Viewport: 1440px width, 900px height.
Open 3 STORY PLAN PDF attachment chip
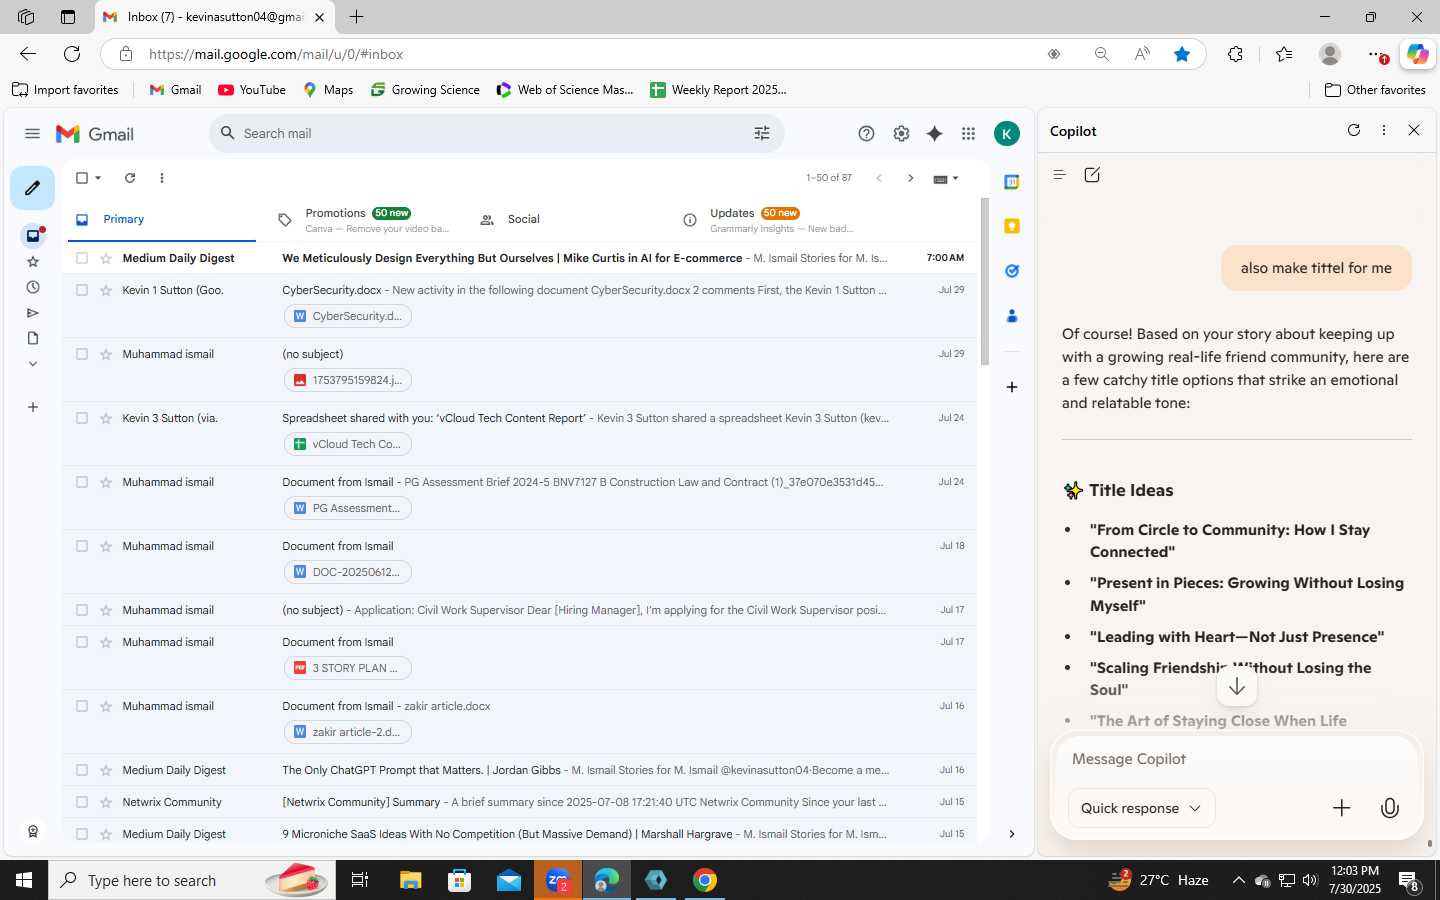[x=348, y=668]
